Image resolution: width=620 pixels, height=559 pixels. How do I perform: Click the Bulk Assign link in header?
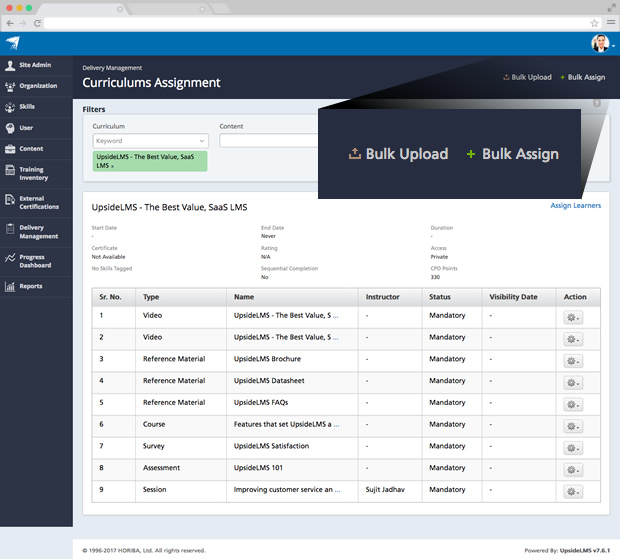[582, 77]
